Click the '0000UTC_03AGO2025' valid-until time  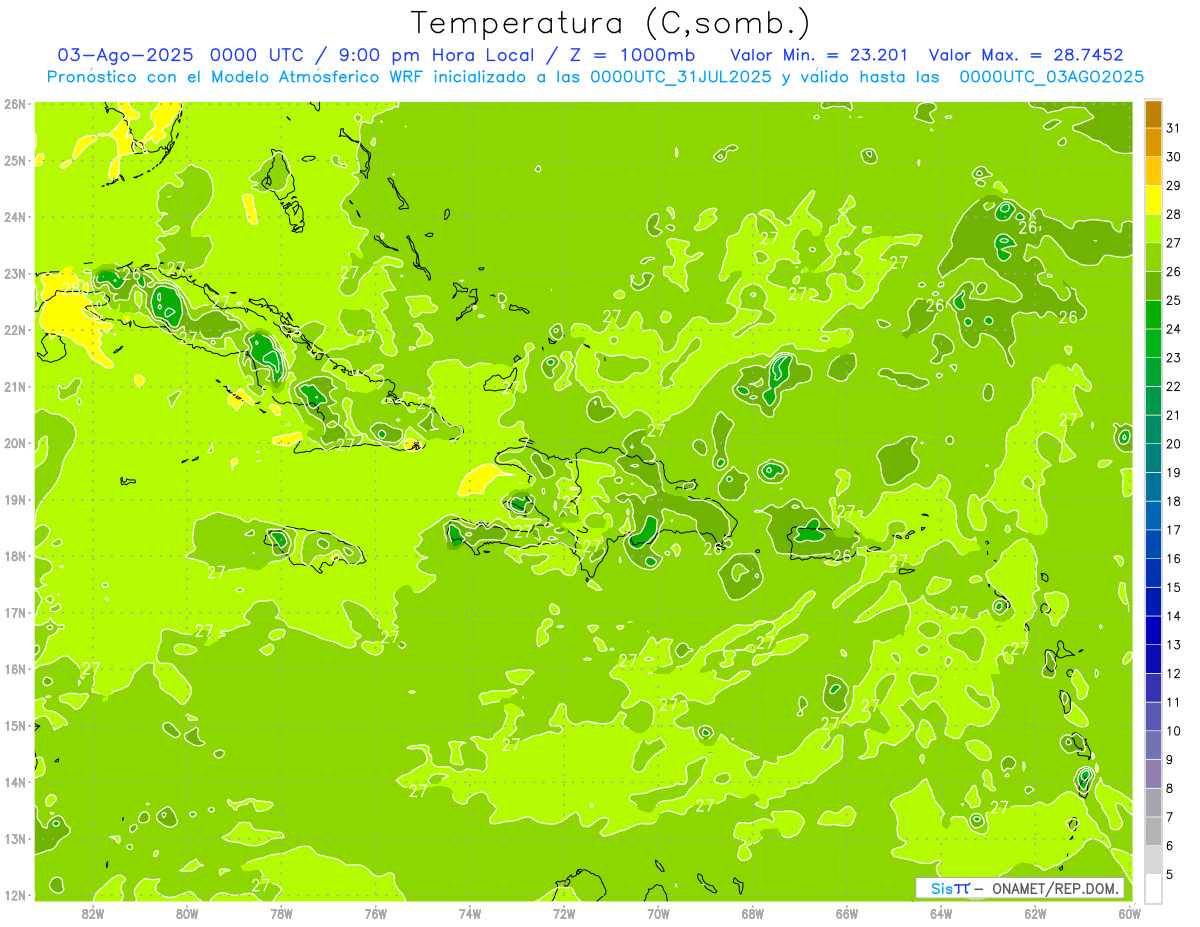coord(1051,76)
